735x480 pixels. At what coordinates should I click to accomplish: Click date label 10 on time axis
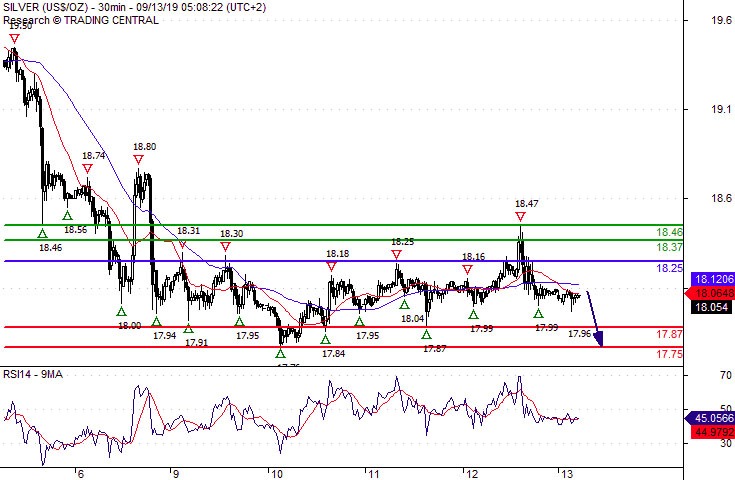[277, 474]
